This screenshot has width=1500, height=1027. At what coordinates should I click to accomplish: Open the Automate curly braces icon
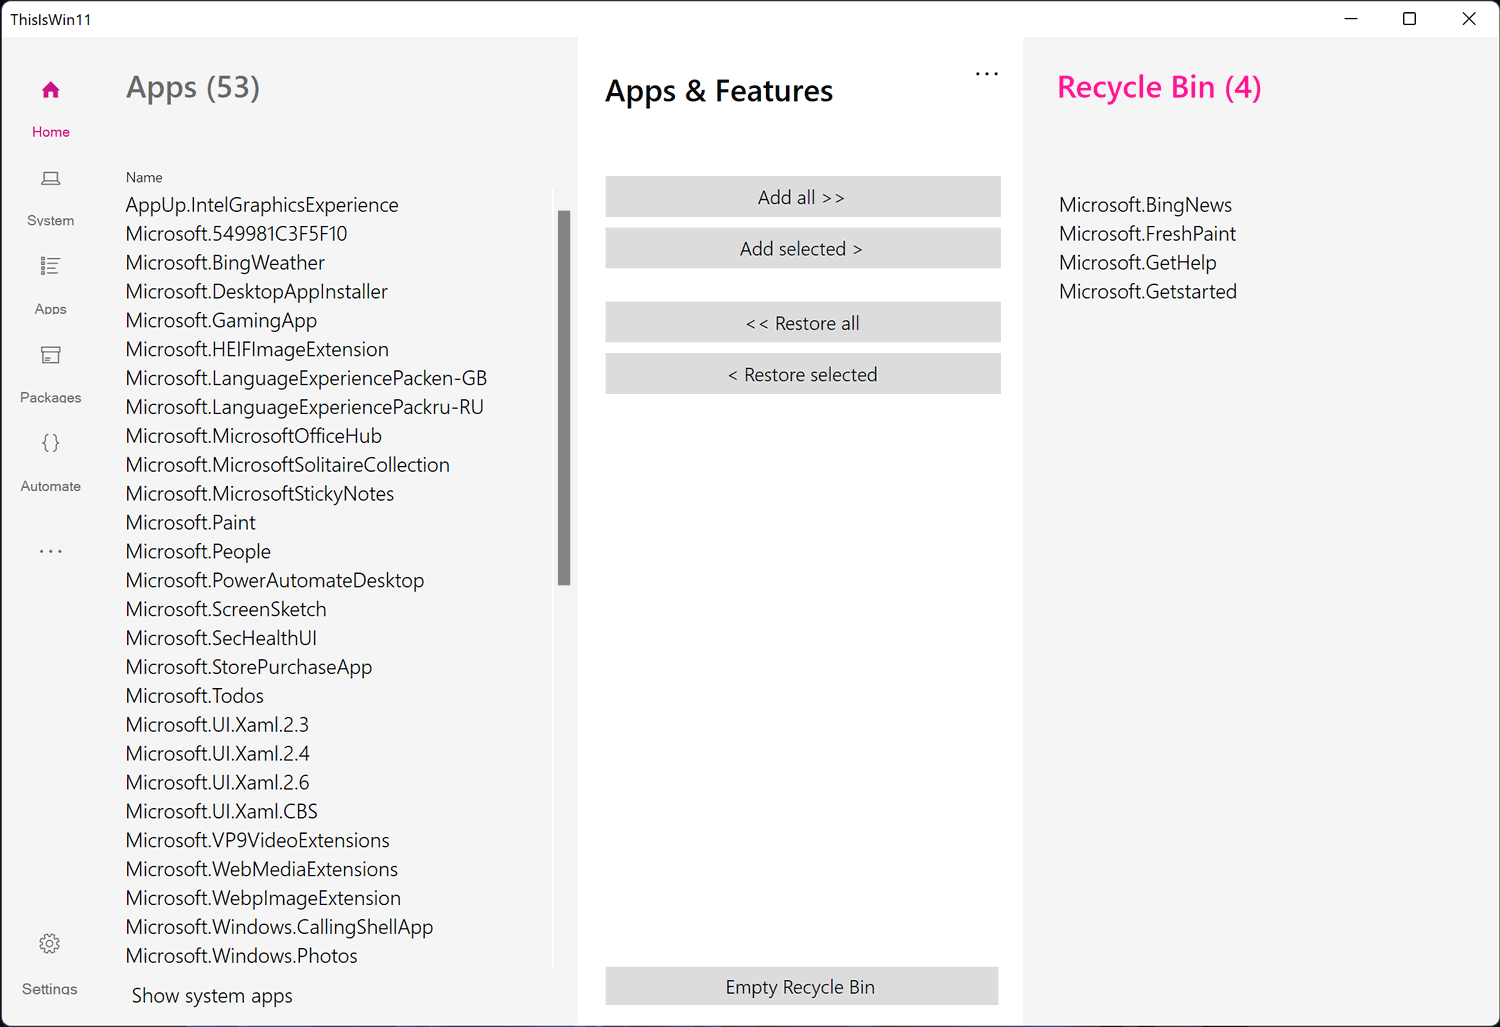(51, 443)
